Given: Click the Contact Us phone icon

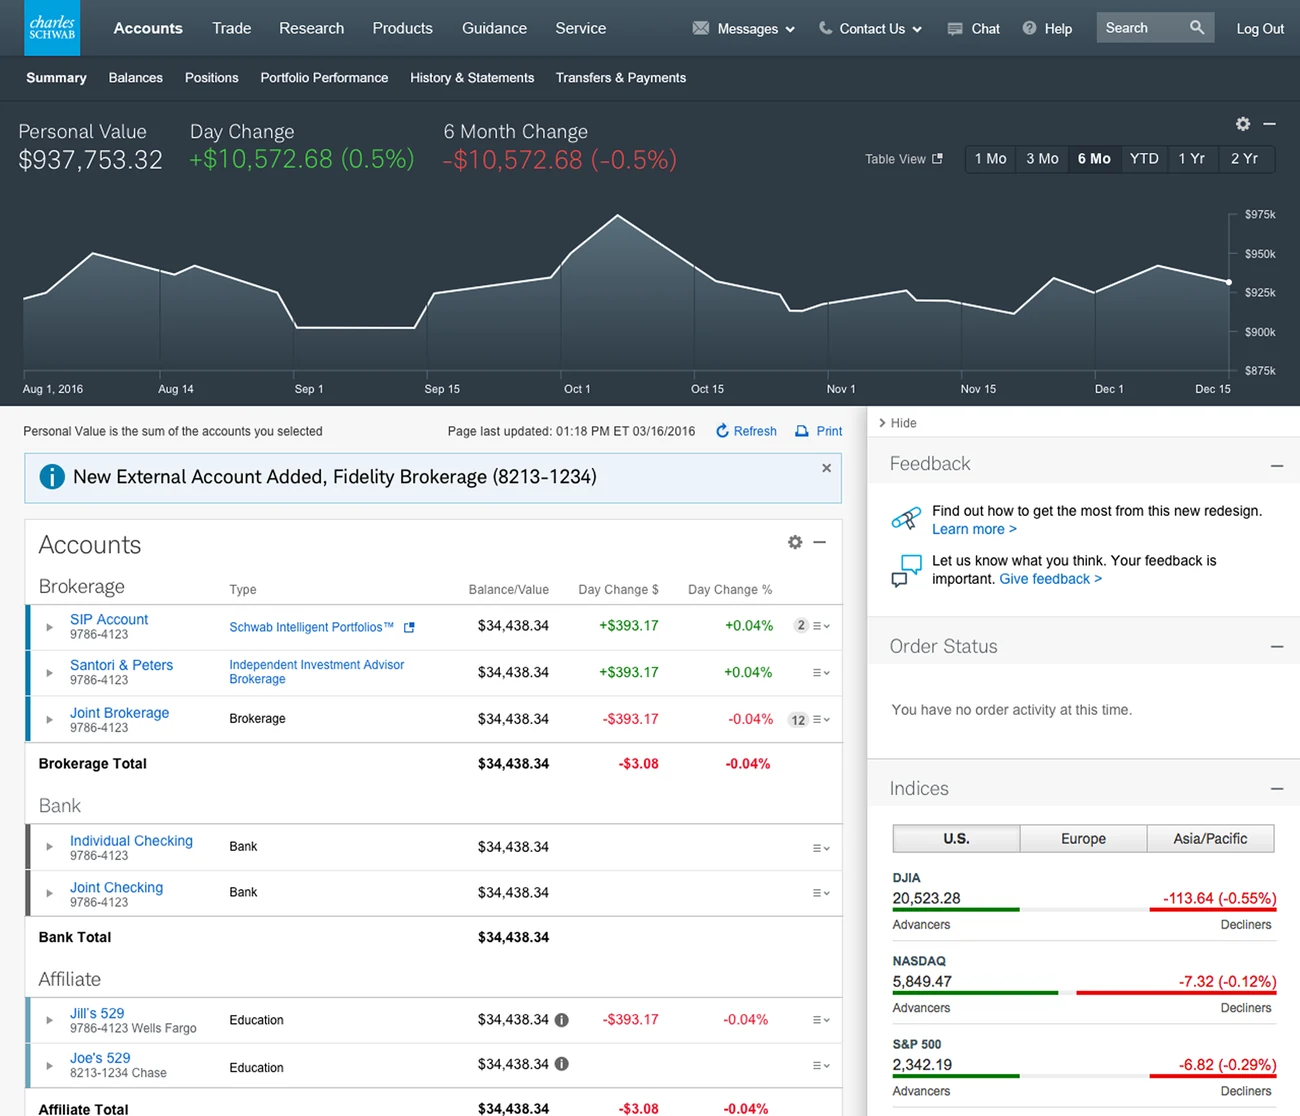Looking at the screenshot, I should tap(825, 28).
